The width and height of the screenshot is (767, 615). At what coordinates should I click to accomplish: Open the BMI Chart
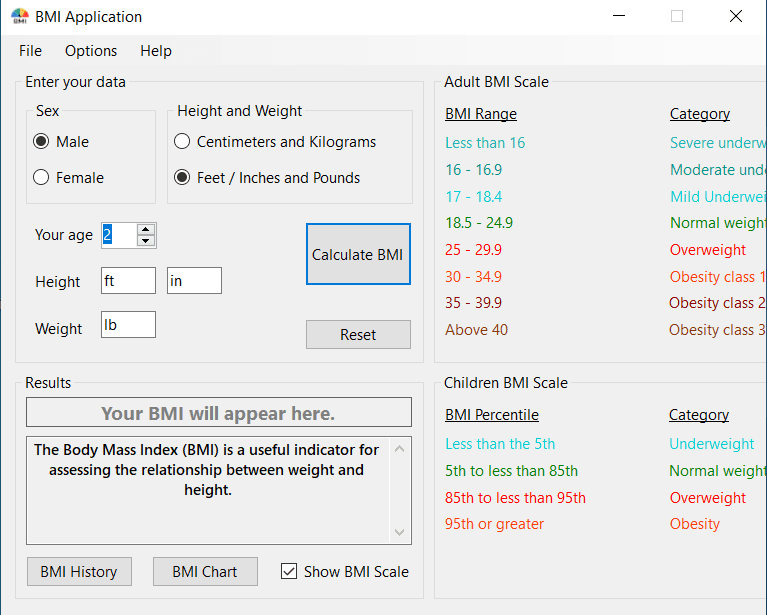point(205,572)
